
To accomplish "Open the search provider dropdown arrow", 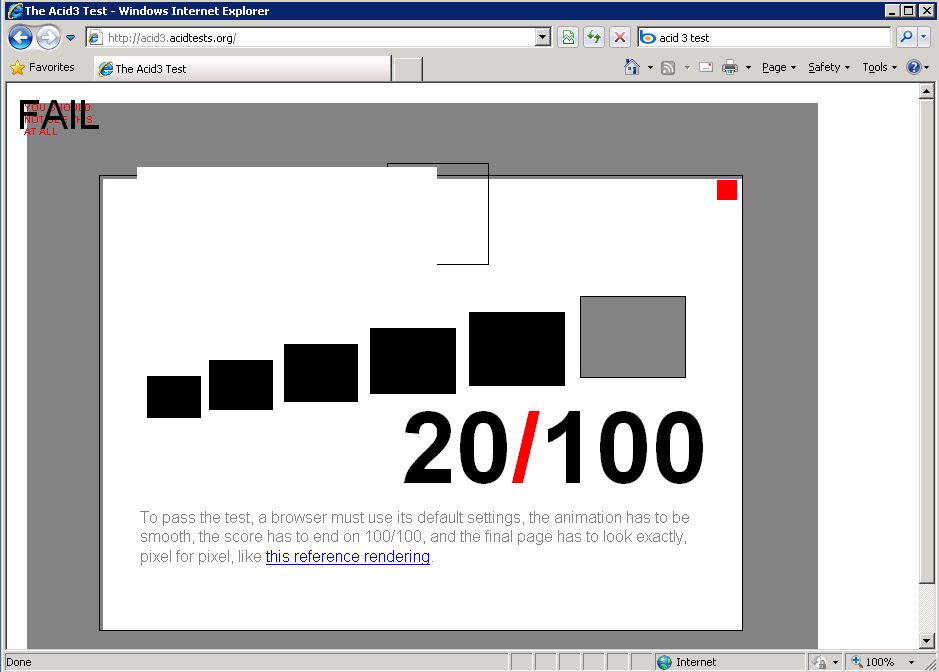I will coord(923,37).
